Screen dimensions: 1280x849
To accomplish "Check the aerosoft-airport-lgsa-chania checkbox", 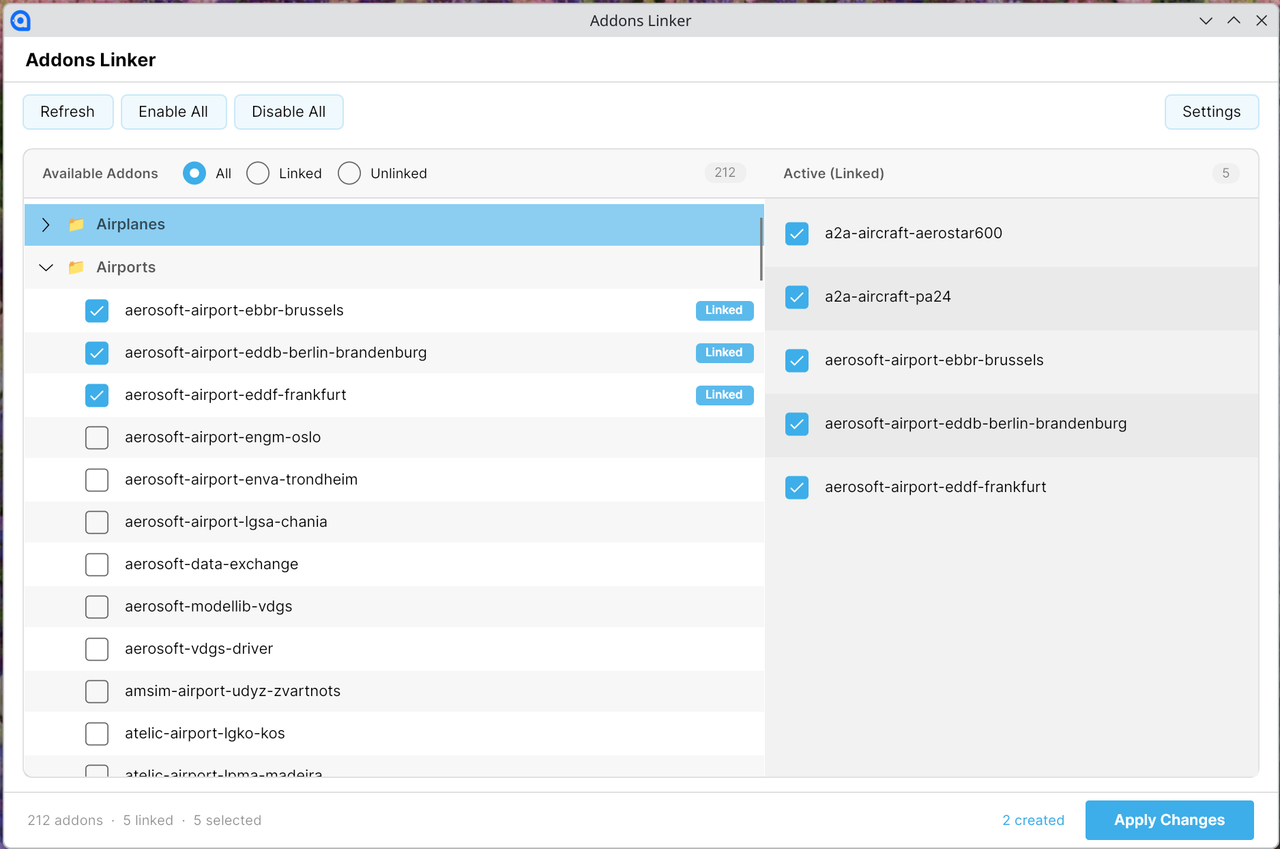I will click(97, 522).
